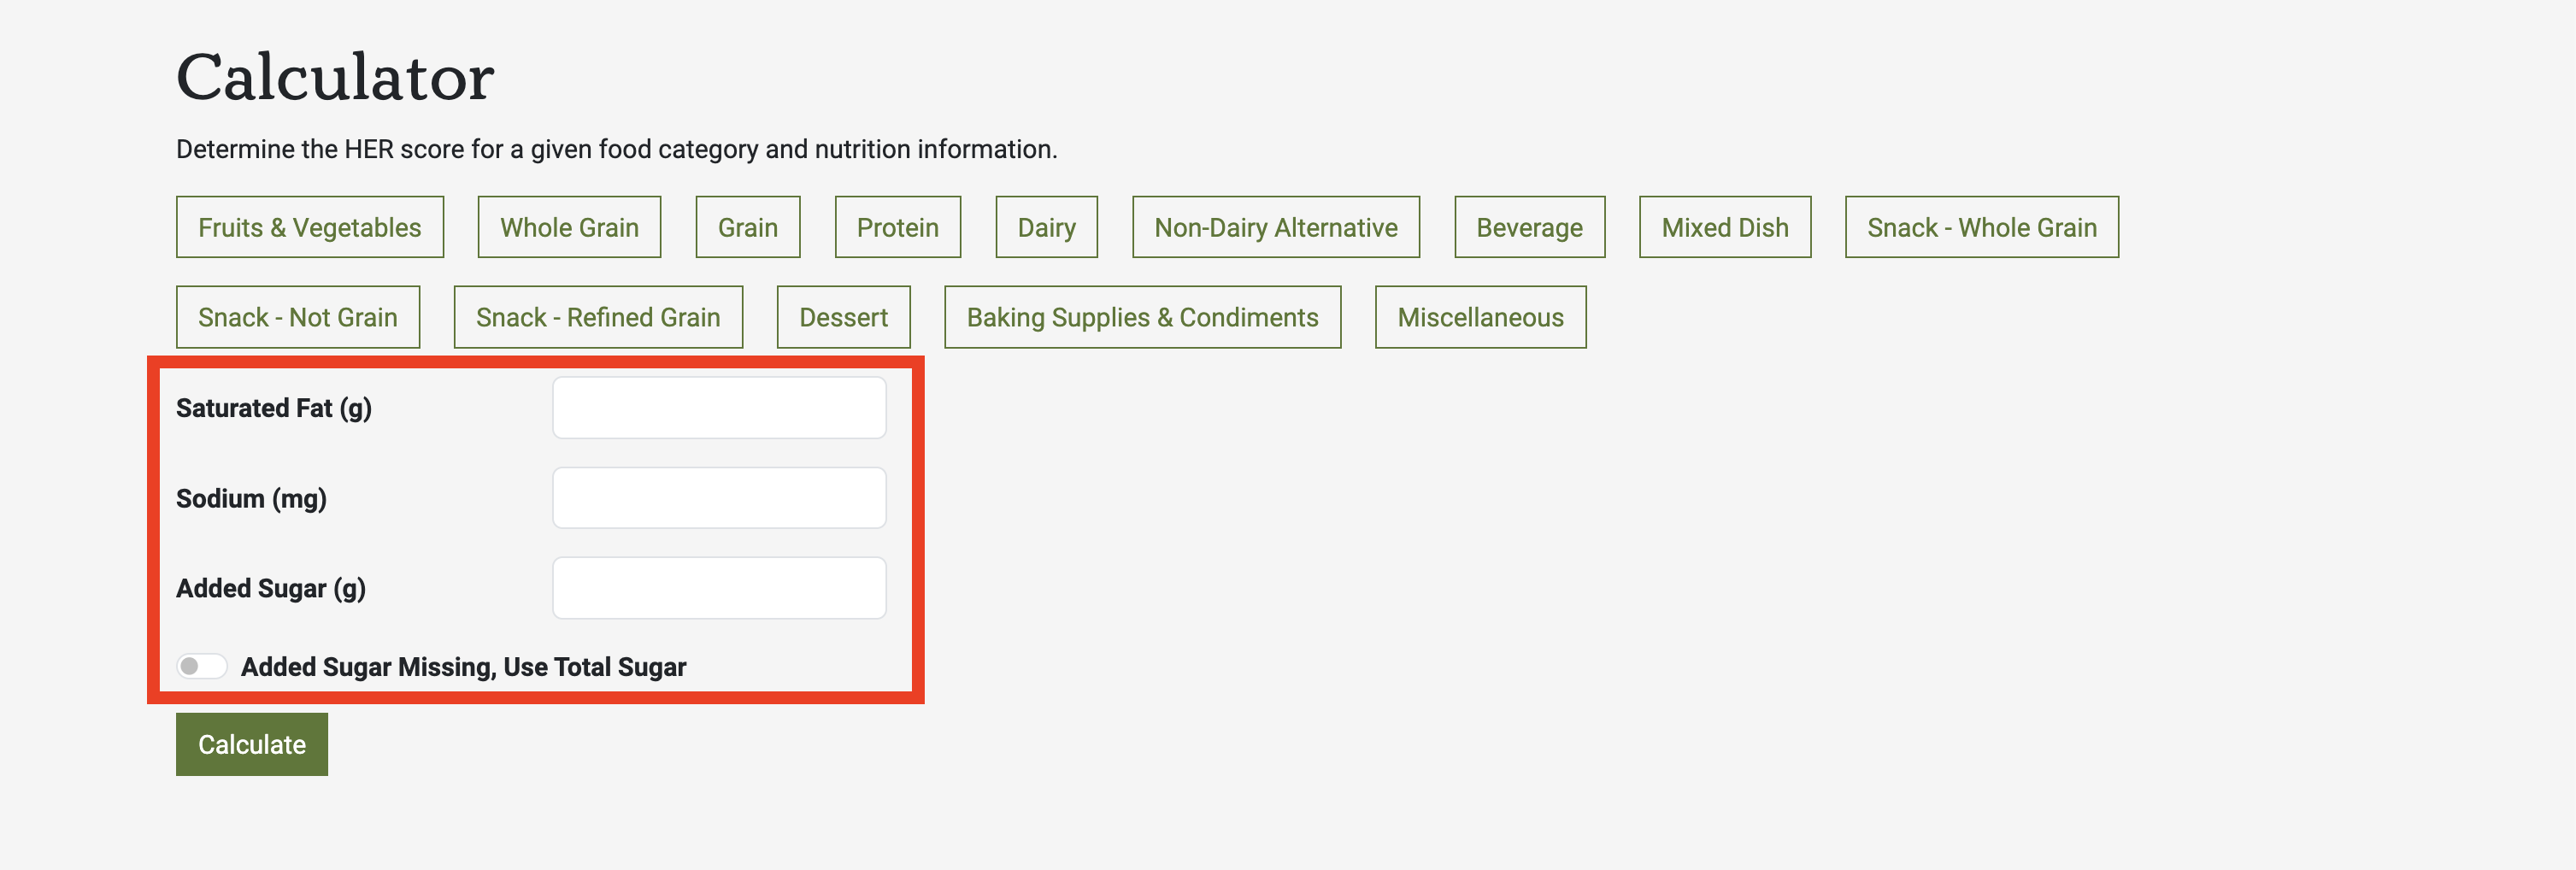Choose Baking Supplies & Condiments category
The width and height of the screenshot is (2576, 870).
point(1142,317)
